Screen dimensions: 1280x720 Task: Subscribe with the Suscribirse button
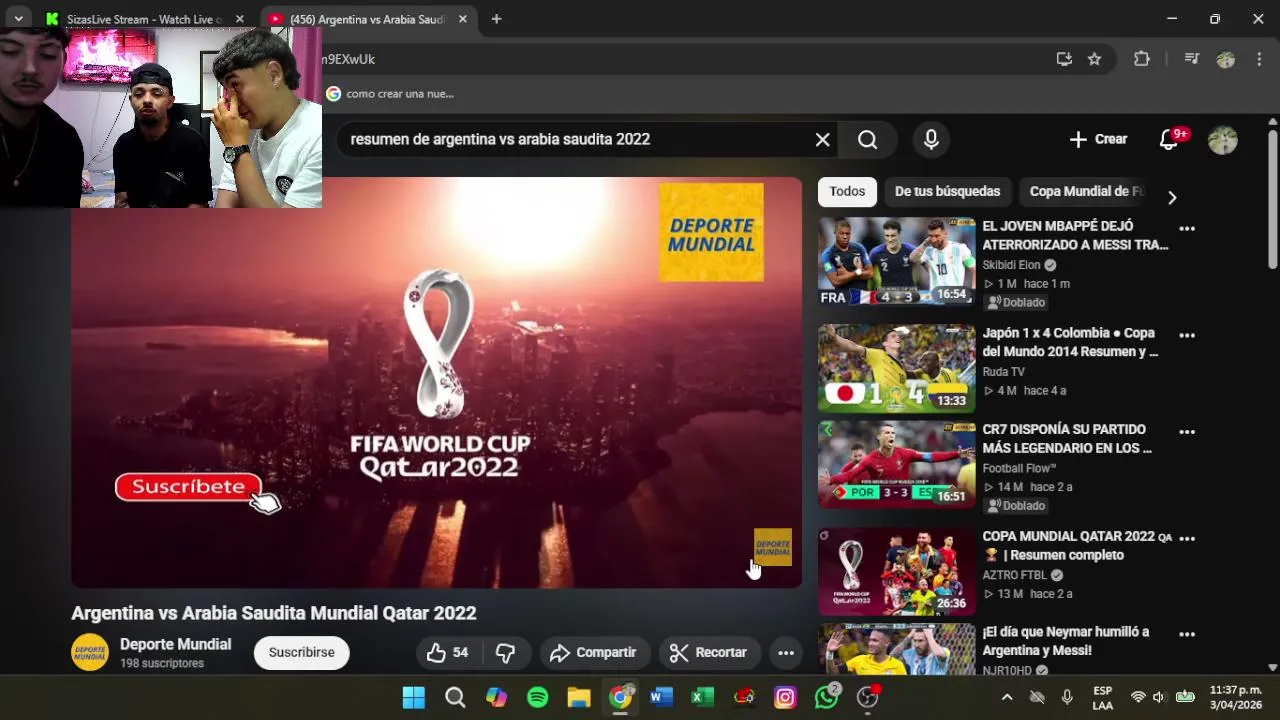click(x=301, y=653)
